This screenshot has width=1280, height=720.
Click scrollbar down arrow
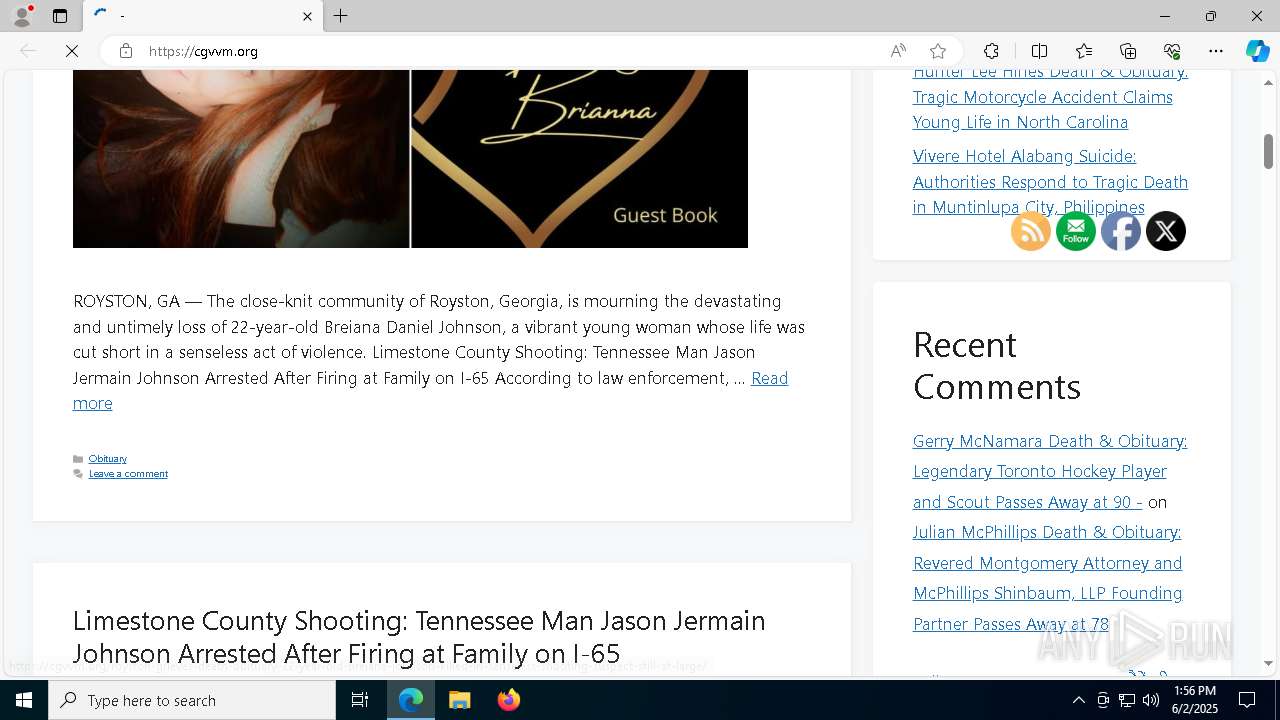coord(1268,663)
